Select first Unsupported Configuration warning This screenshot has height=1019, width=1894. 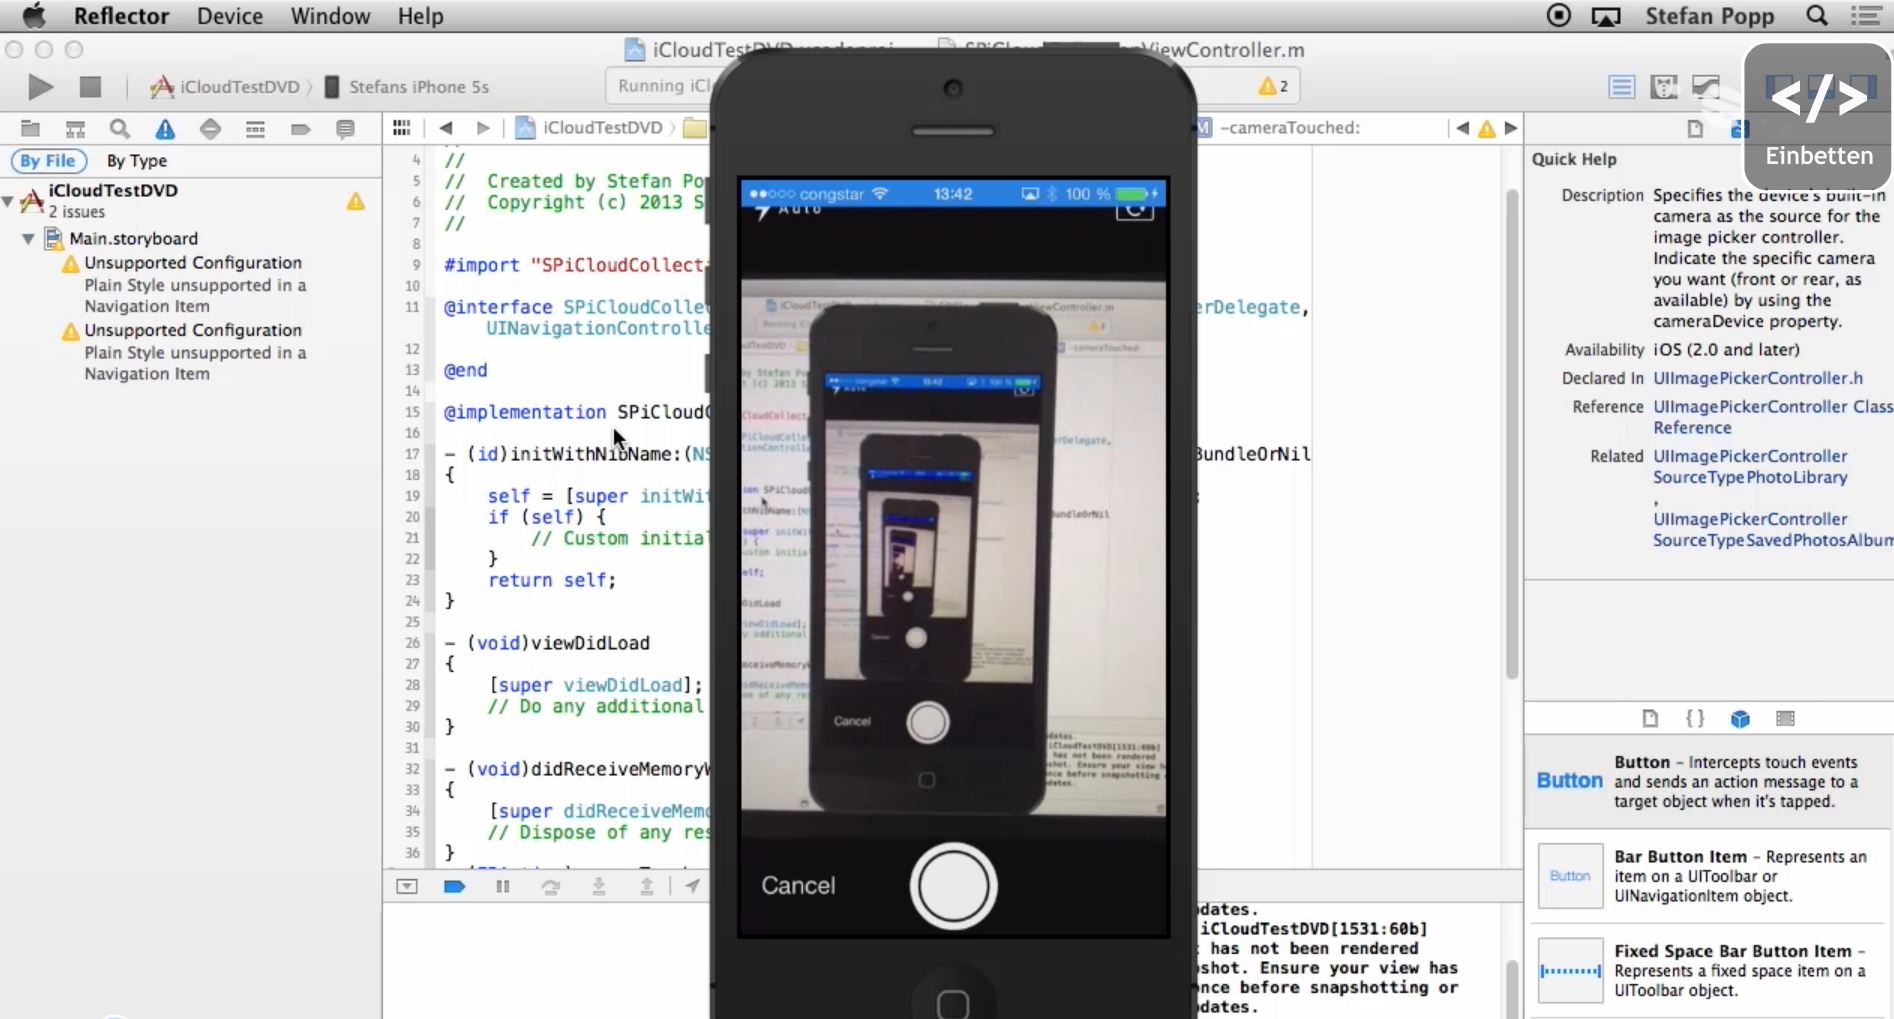(192, 263)
